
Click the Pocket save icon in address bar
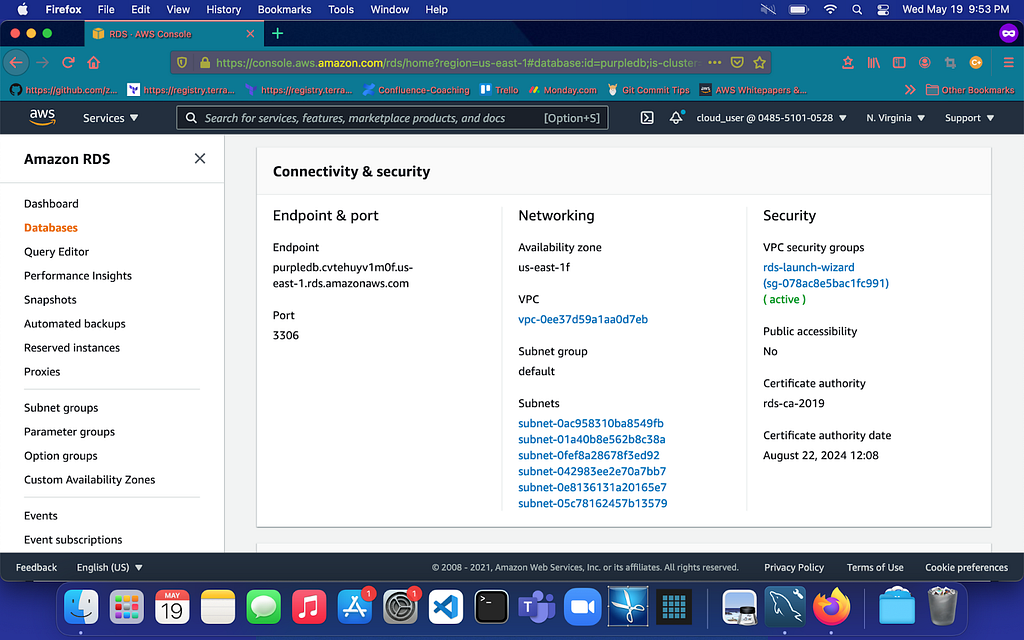point(737,63)
